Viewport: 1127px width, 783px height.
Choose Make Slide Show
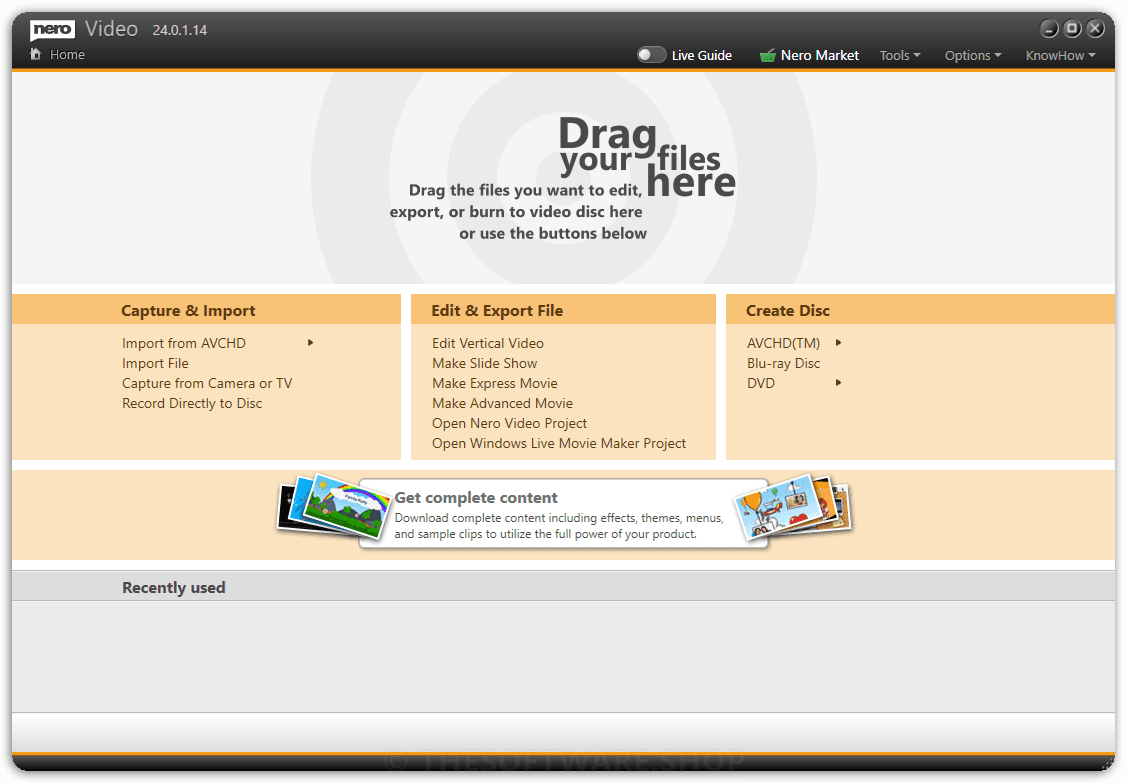pyautogui.click(x=484, y=363)
